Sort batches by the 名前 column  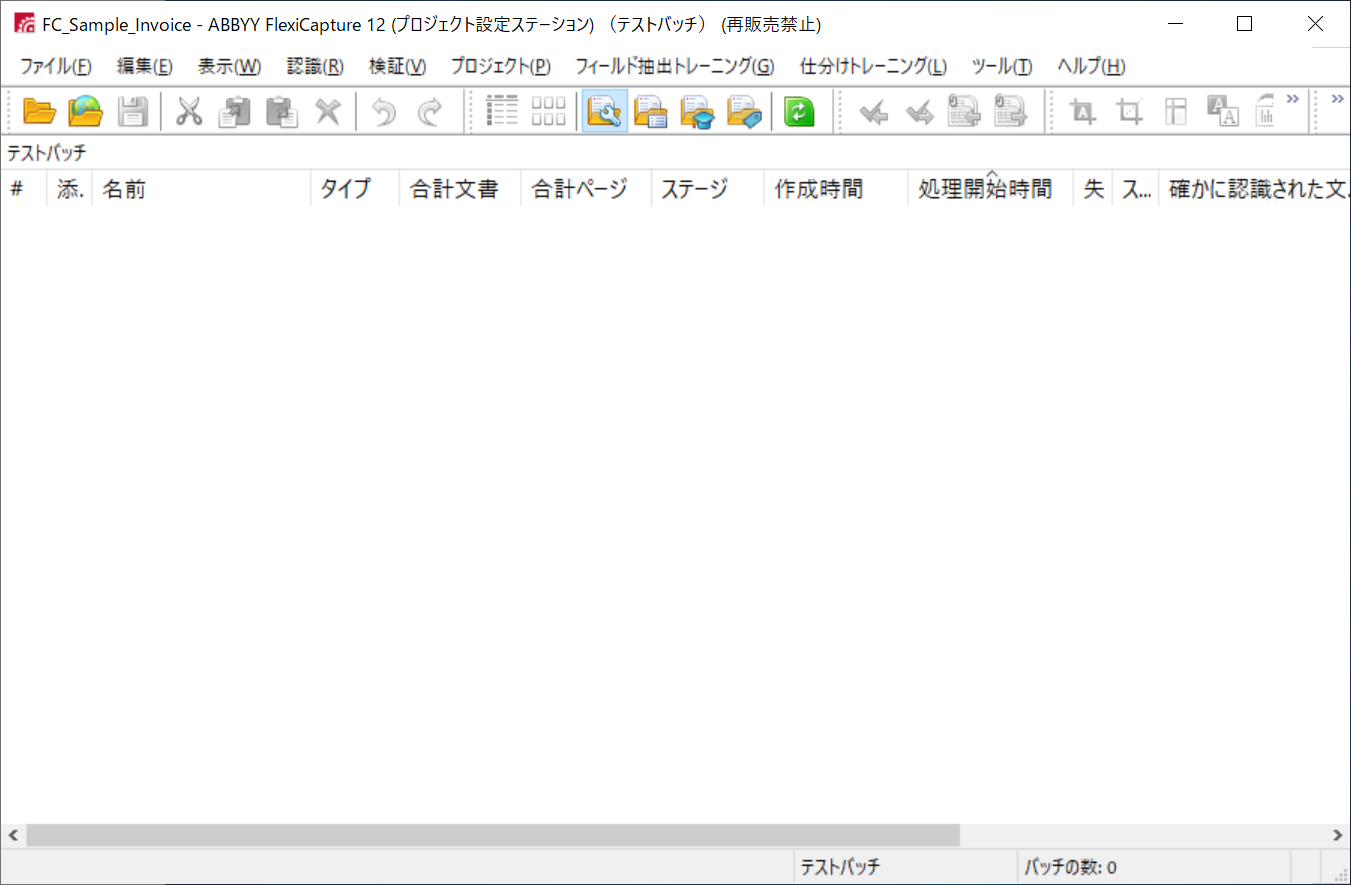tap(124, 188)
